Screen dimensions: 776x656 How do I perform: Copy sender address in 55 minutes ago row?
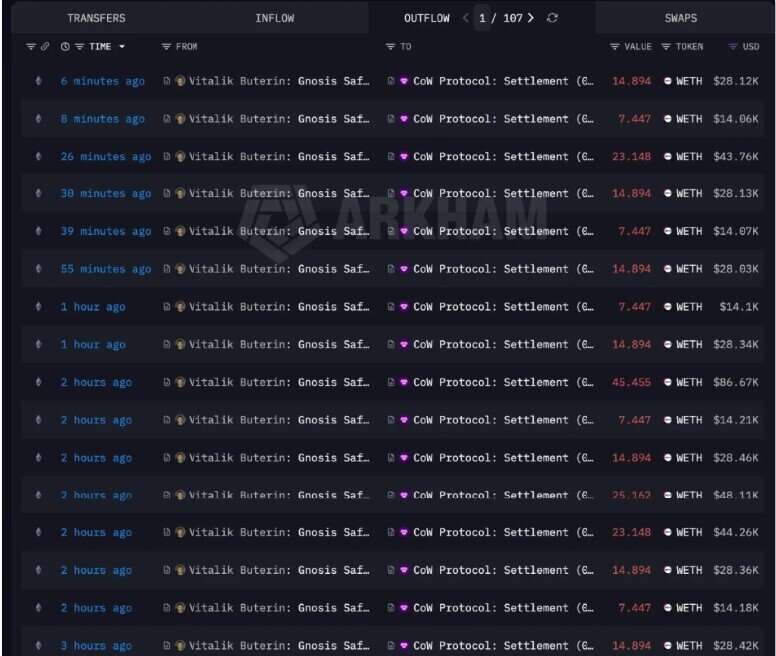(167, 269)
